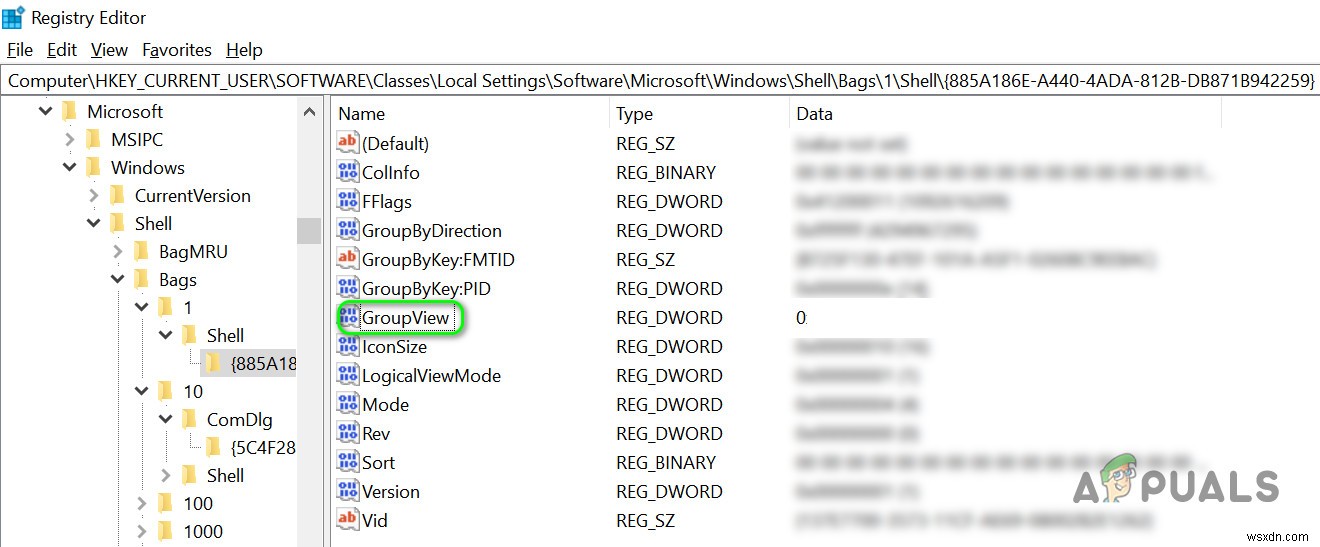1320x547 pixels.
Task: Click REG_BINARY type in ColInfo row
Action: (666, 172)
